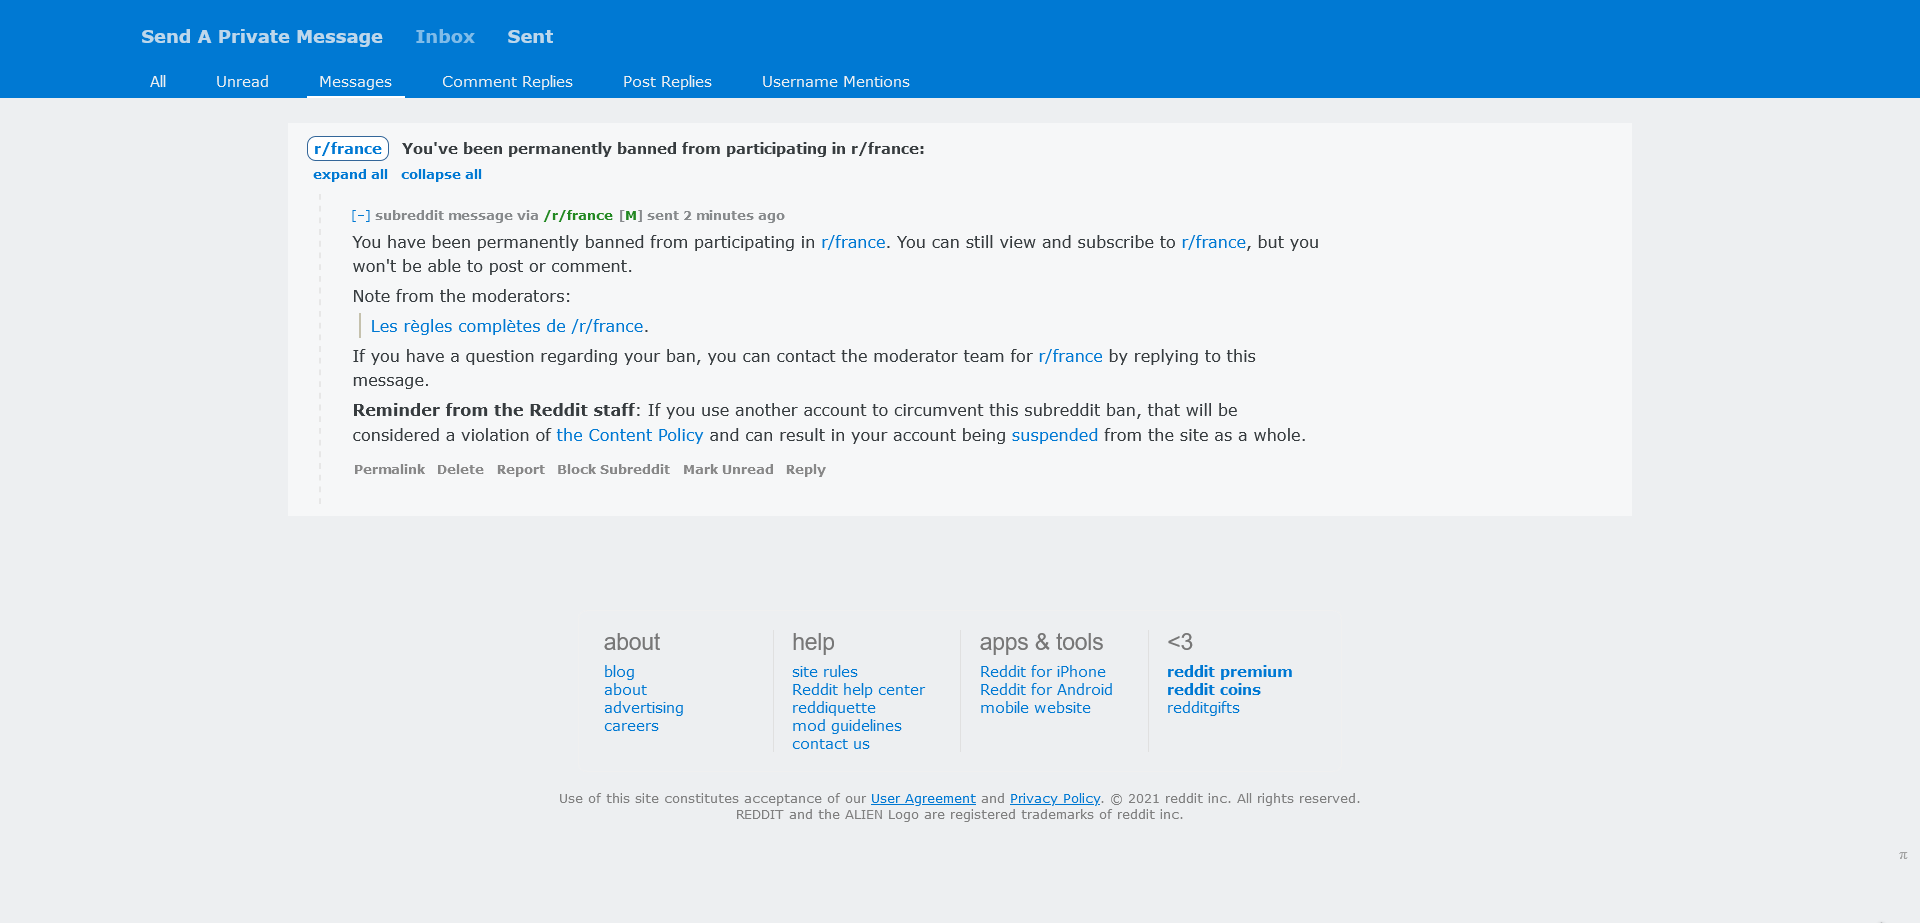Collapse message with the [–] toggle

[361, 216]
